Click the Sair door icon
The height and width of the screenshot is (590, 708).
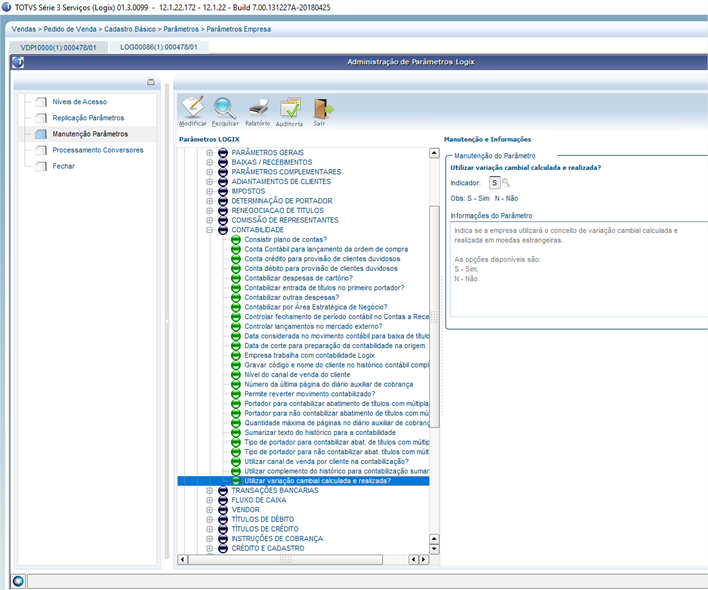pyautogui.click(x=323, y=108)
